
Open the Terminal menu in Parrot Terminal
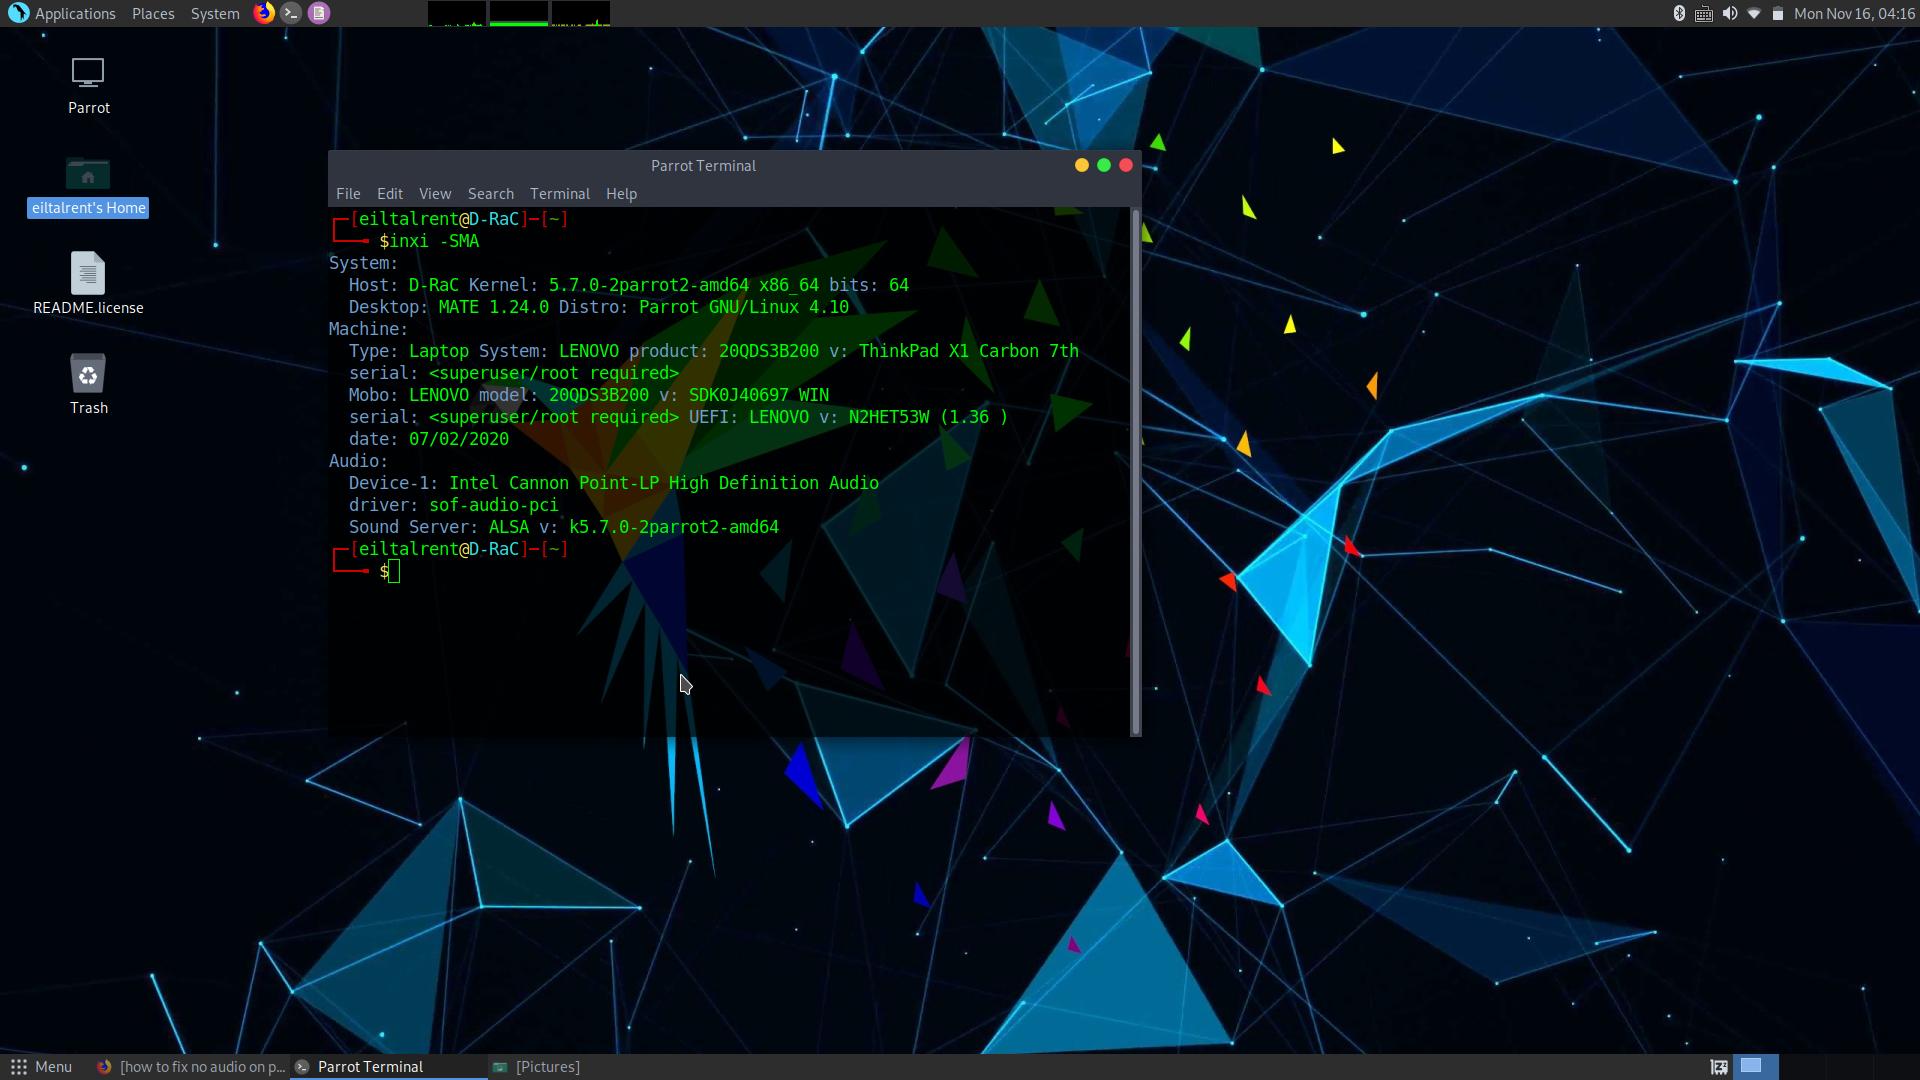(560, 194)
